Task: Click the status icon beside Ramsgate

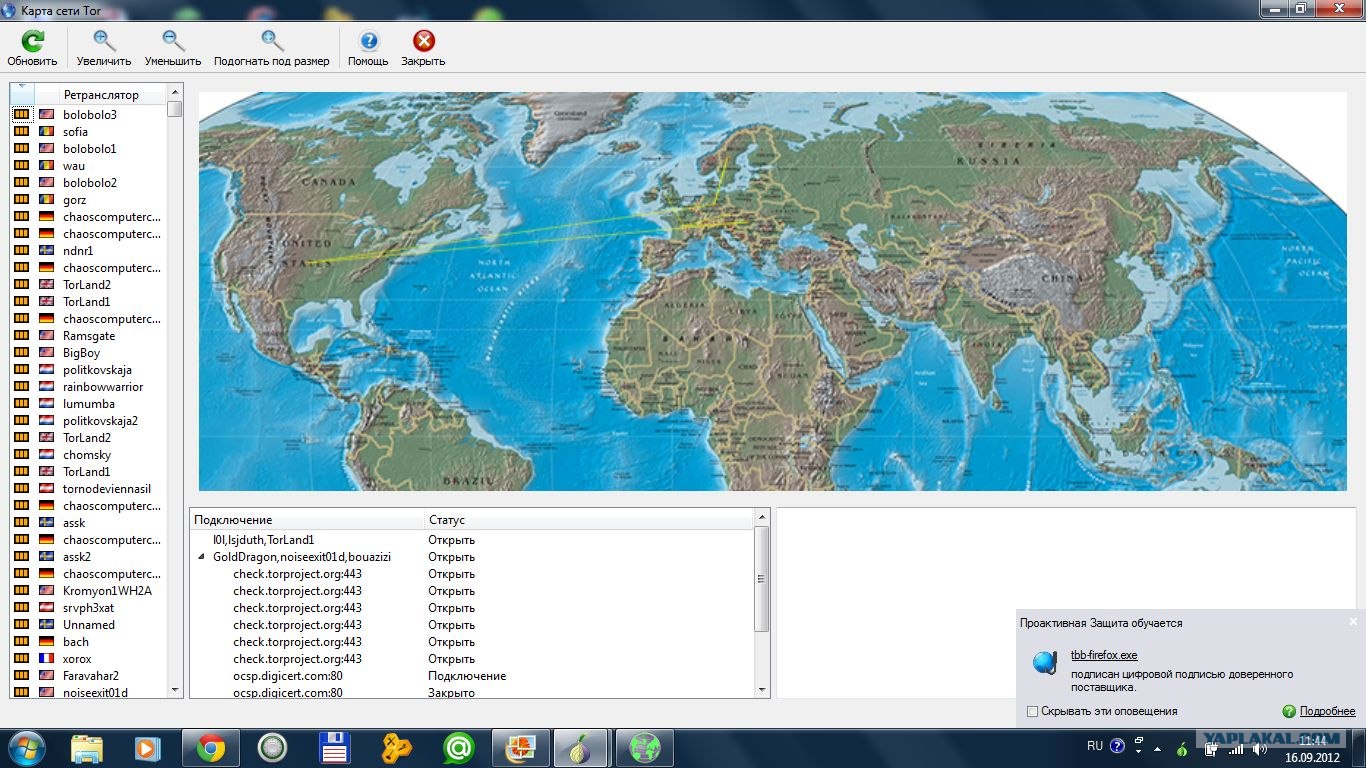Action: click(22, 336)
